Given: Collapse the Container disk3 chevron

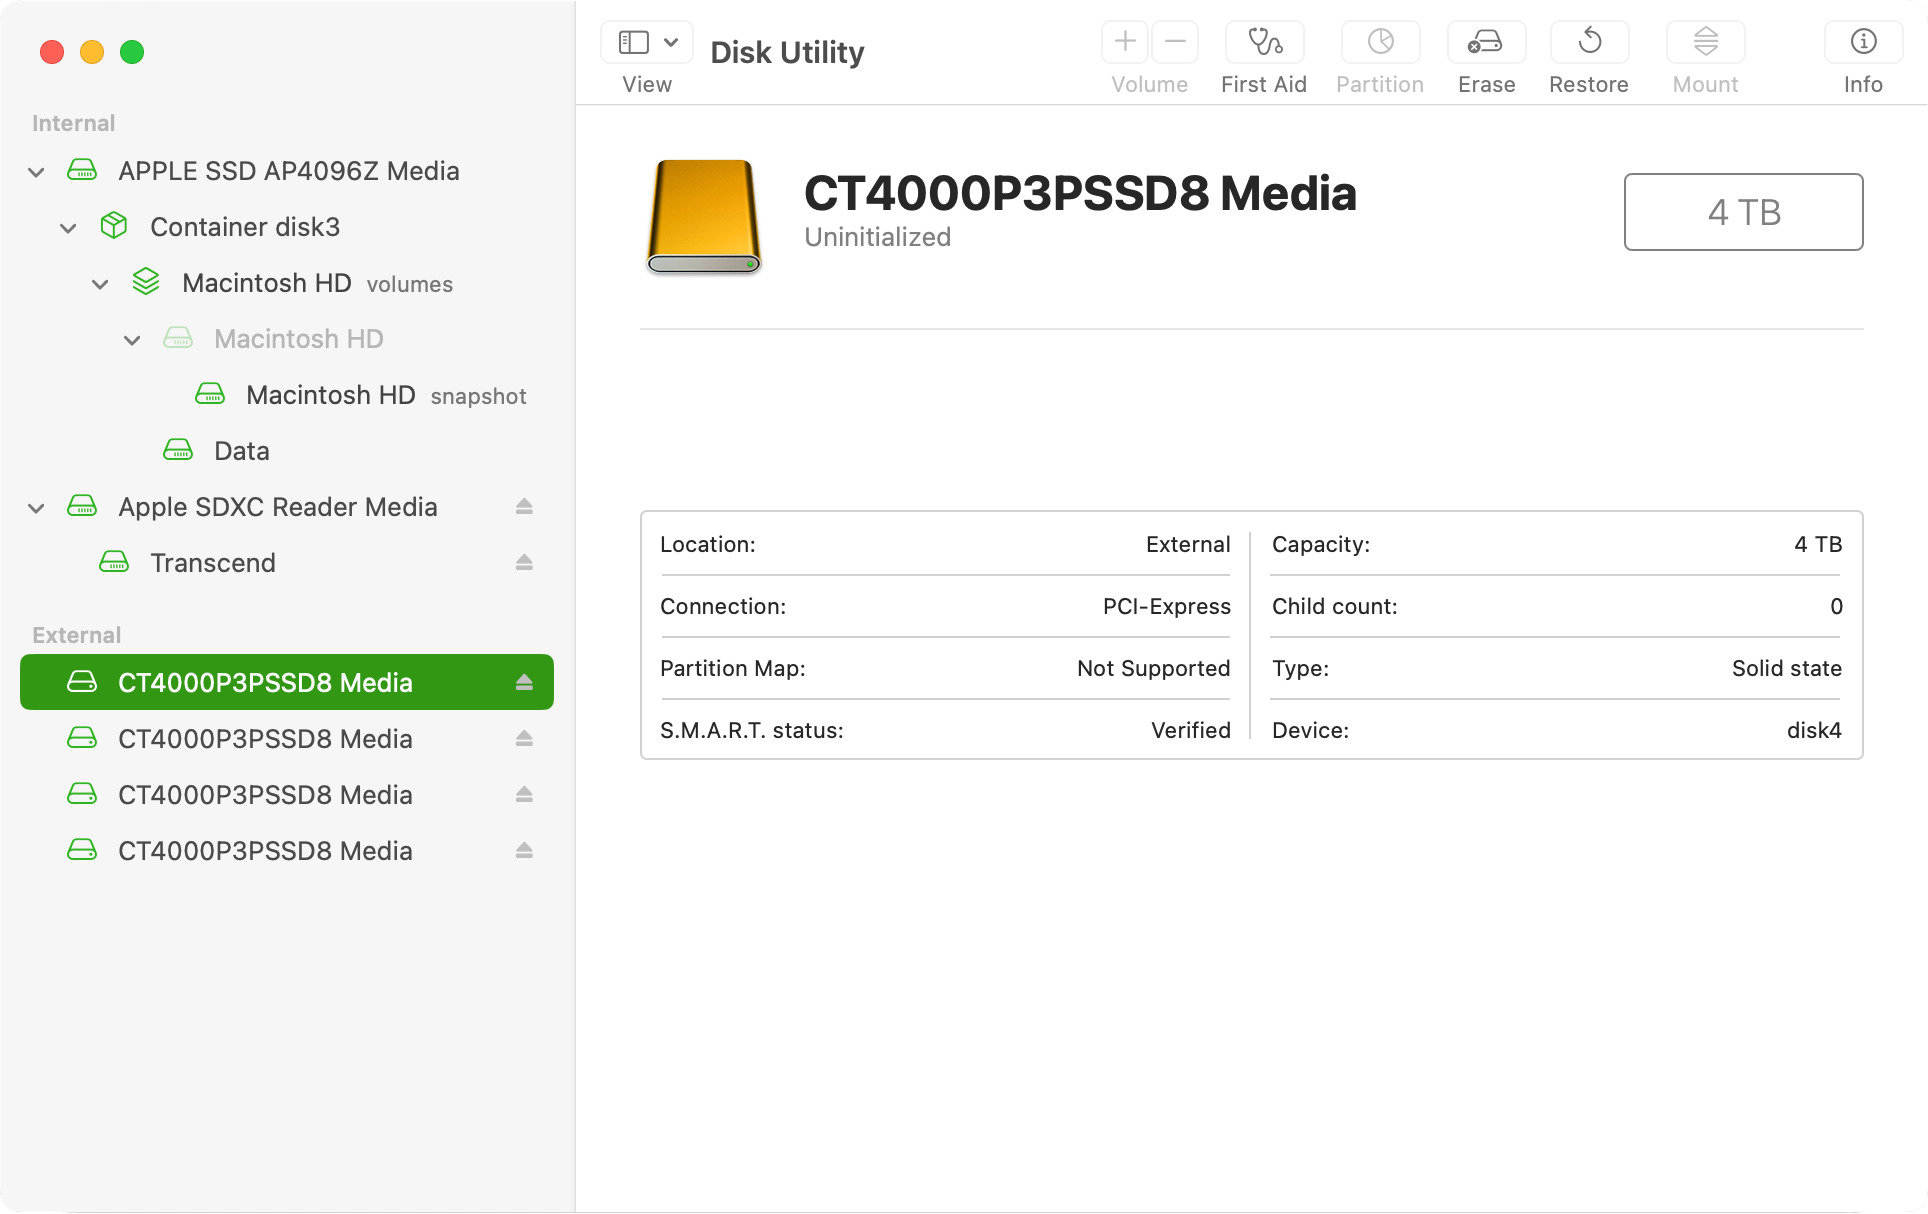Looking at the screenshot, I should pos(68,228).
